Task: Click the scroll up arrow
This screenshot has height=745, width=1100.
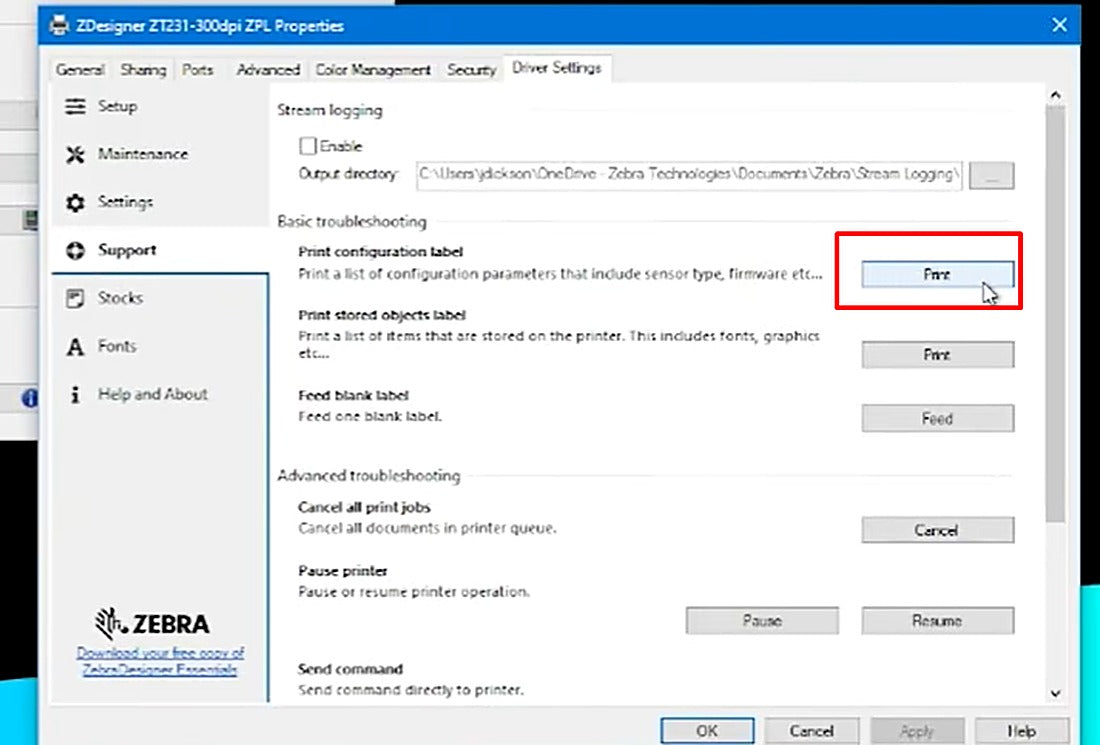Action: [x=1055, y=95]
